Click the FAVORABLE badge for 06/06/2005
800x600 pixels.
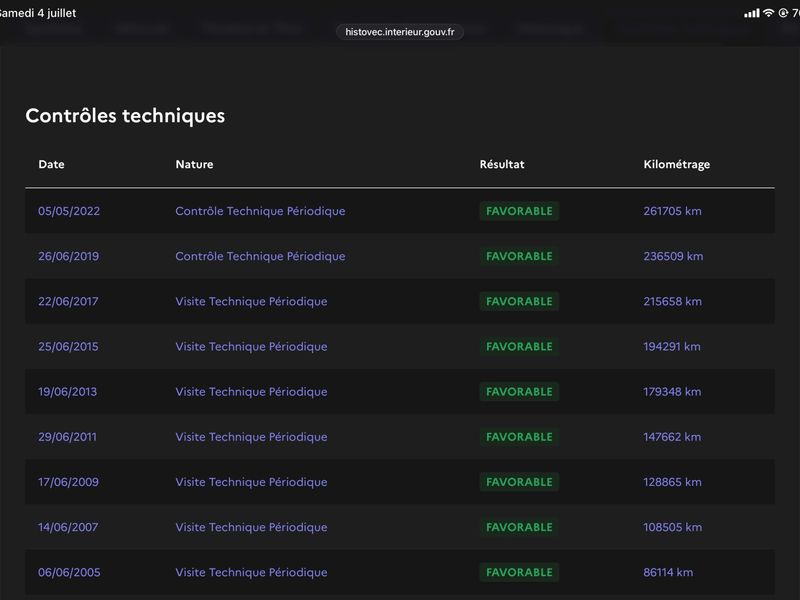[519, 572]
